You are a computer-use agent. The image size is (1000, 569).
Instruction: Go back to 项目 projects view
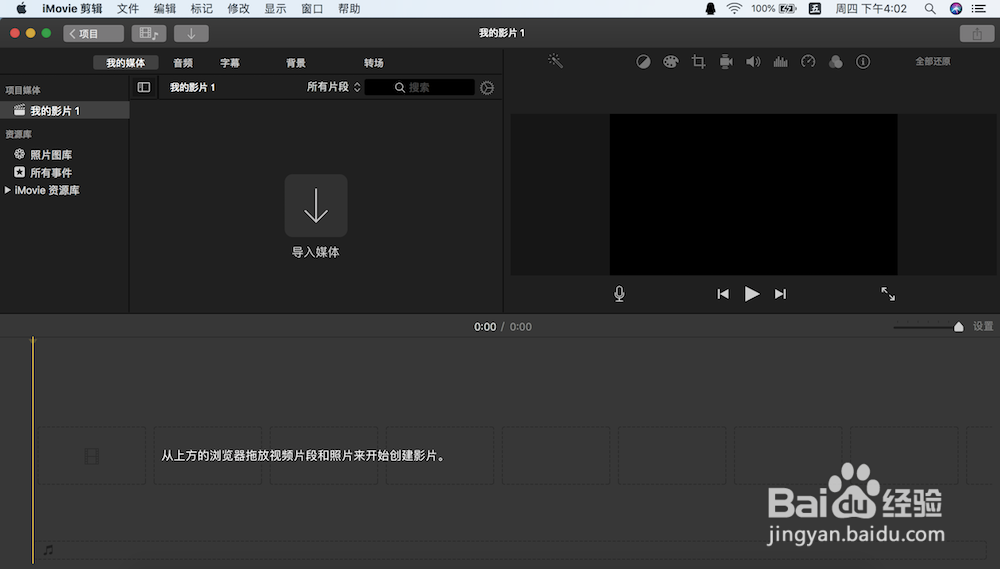93,33
